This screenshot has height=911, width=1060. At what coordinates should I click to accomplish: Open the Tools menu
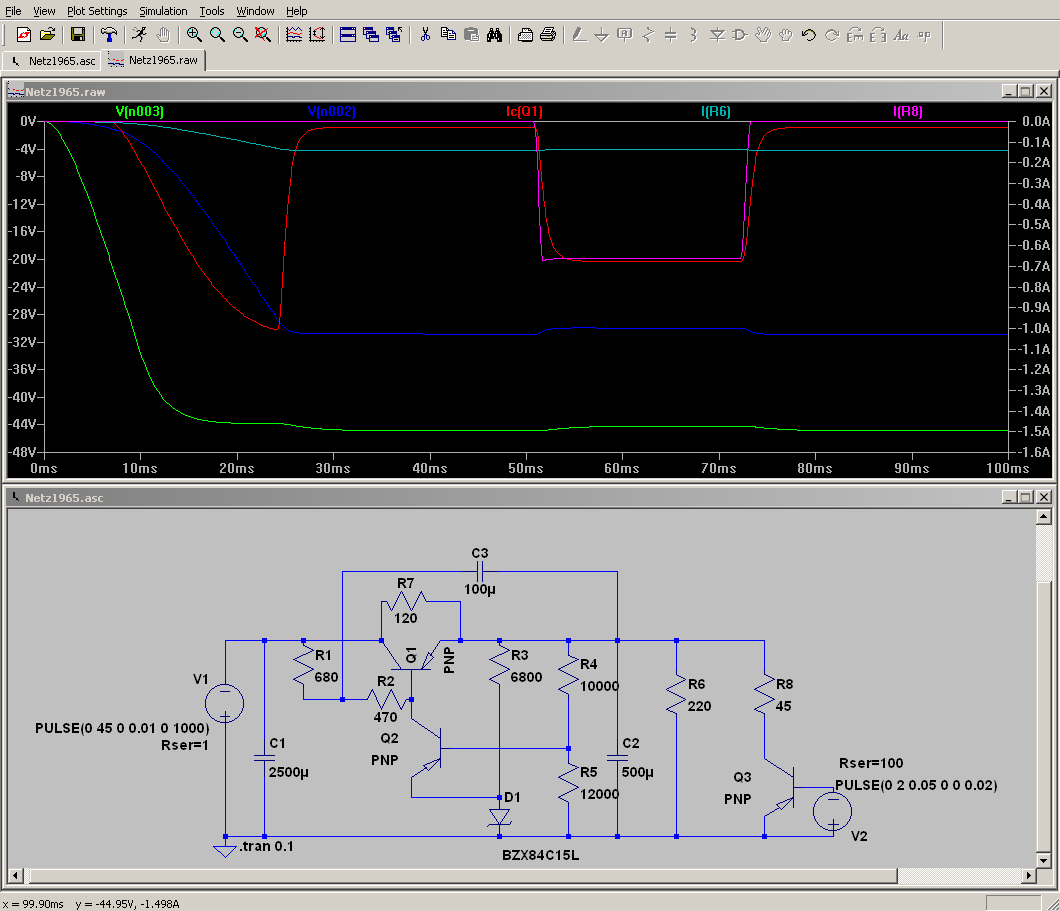pos(212,11)
